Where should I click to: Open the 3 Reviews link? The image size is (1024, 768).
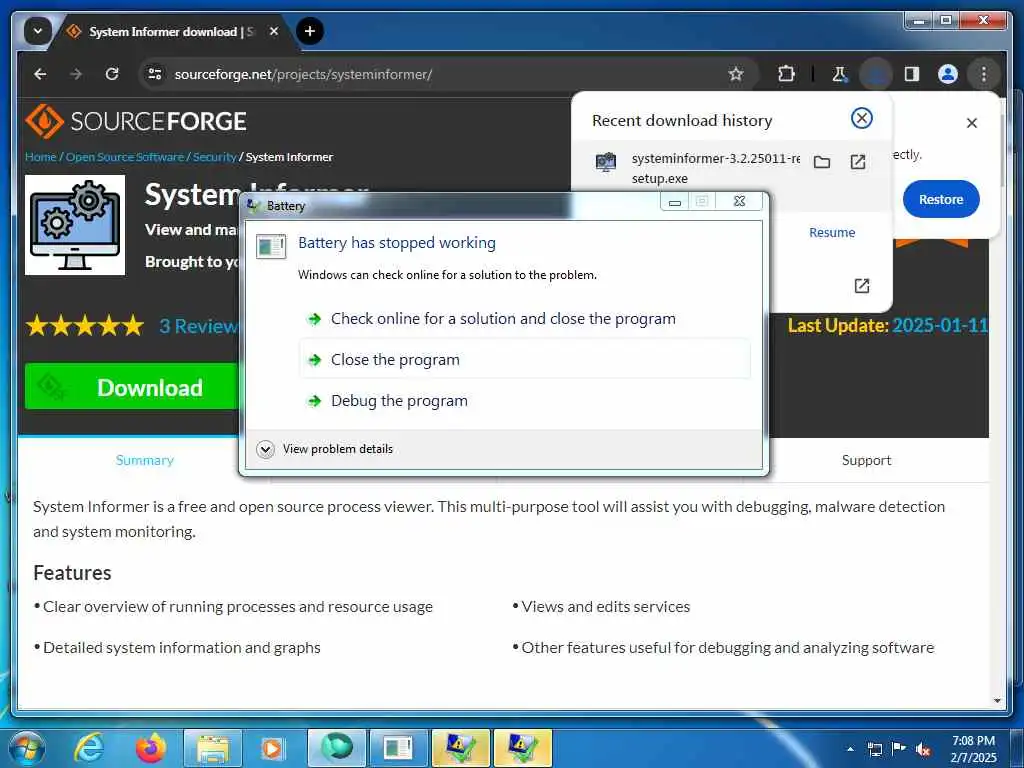199,326
